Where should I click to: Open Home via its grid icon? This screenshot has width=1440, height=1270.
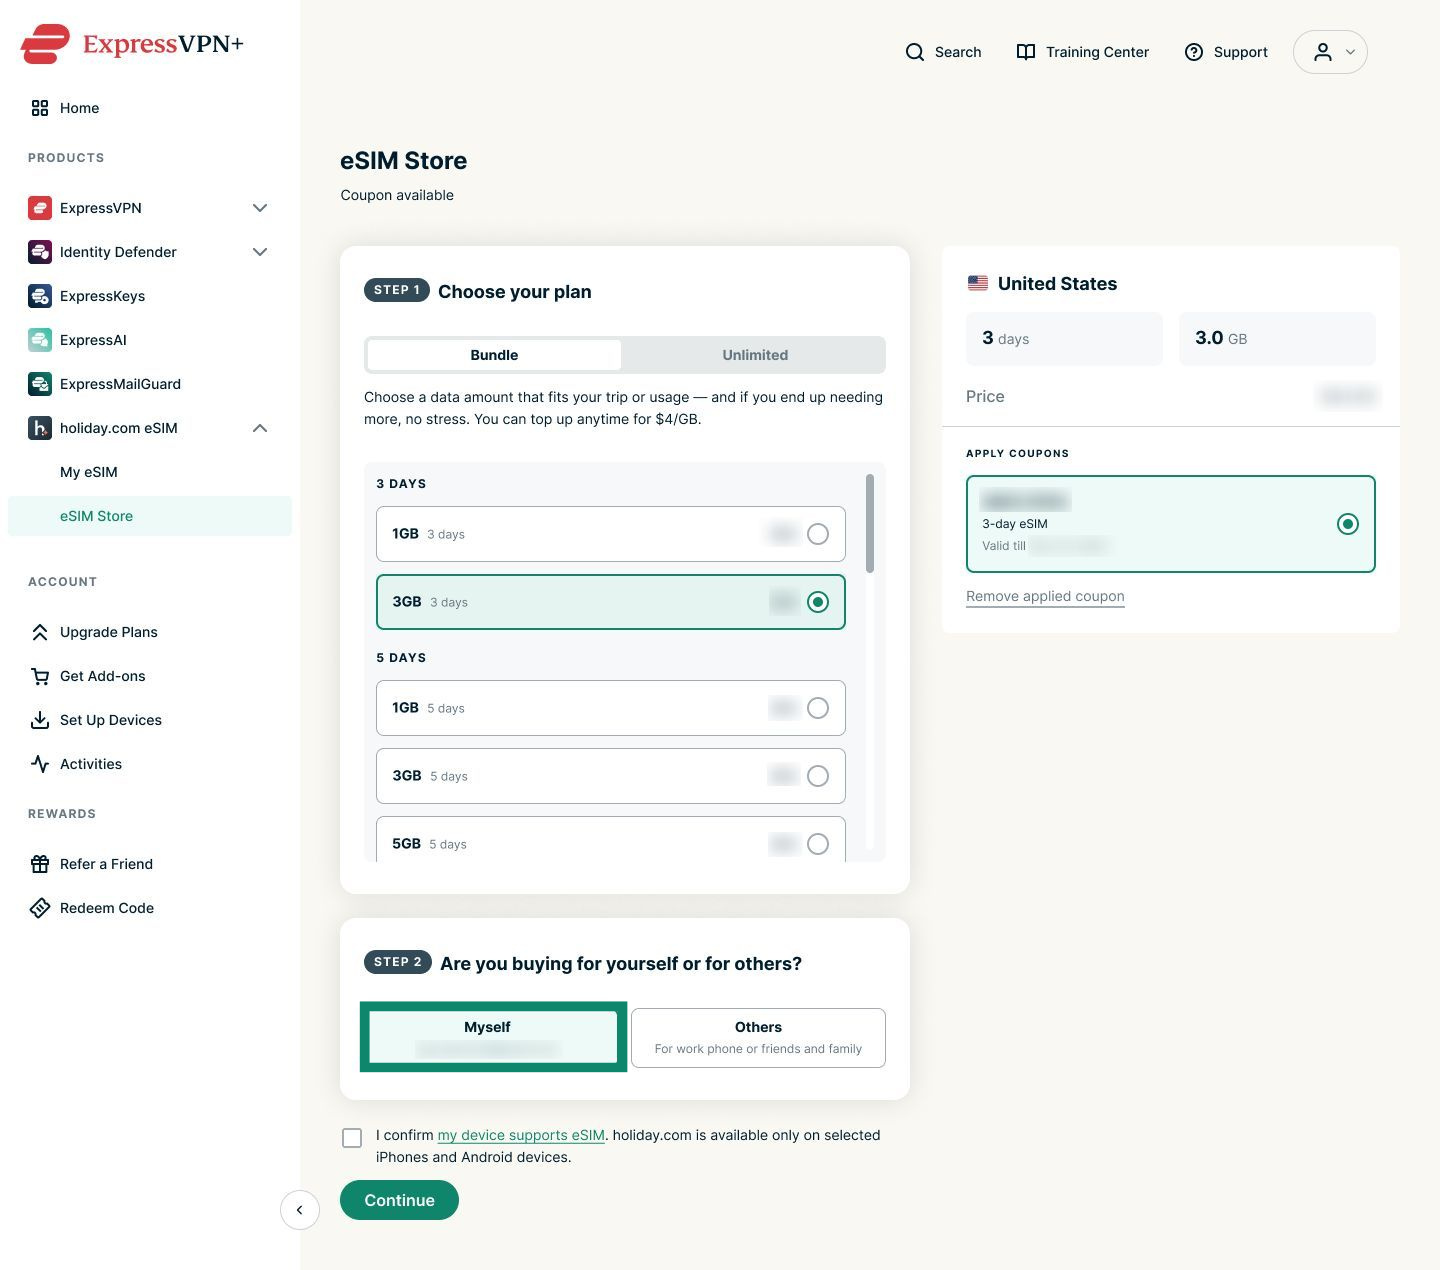click(x=40, y=108)
